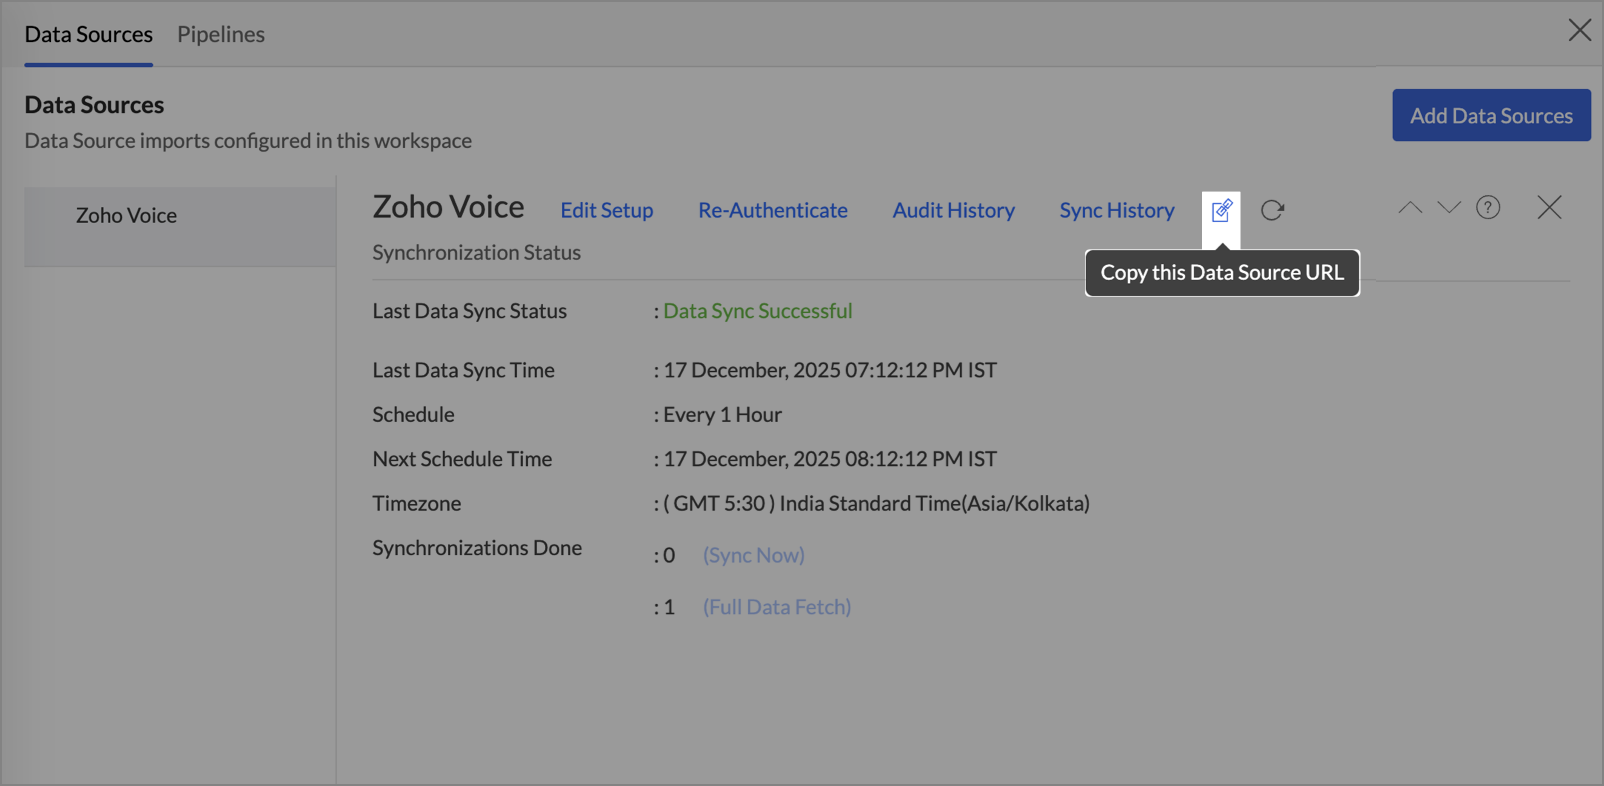1604x786 pixels.
Task: Go to next data source with down chevron
Action: [1449, 207]
